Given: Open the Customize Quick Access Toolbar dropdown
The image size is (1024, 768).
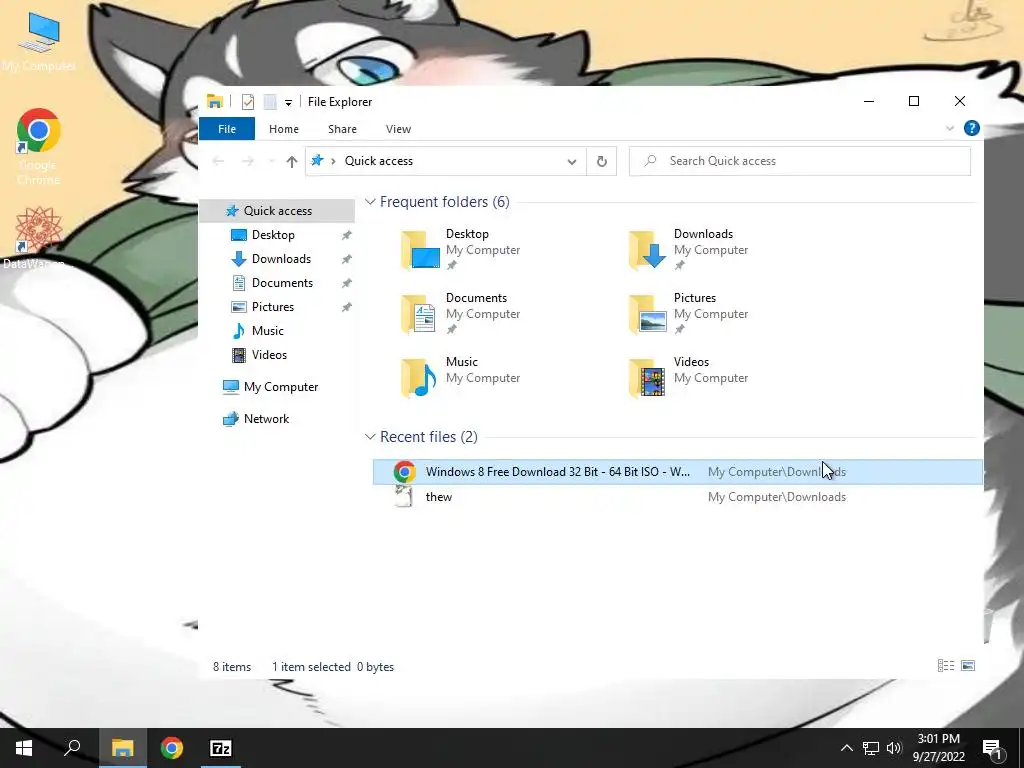Looking at the screenshot, I should pos(288,103).
